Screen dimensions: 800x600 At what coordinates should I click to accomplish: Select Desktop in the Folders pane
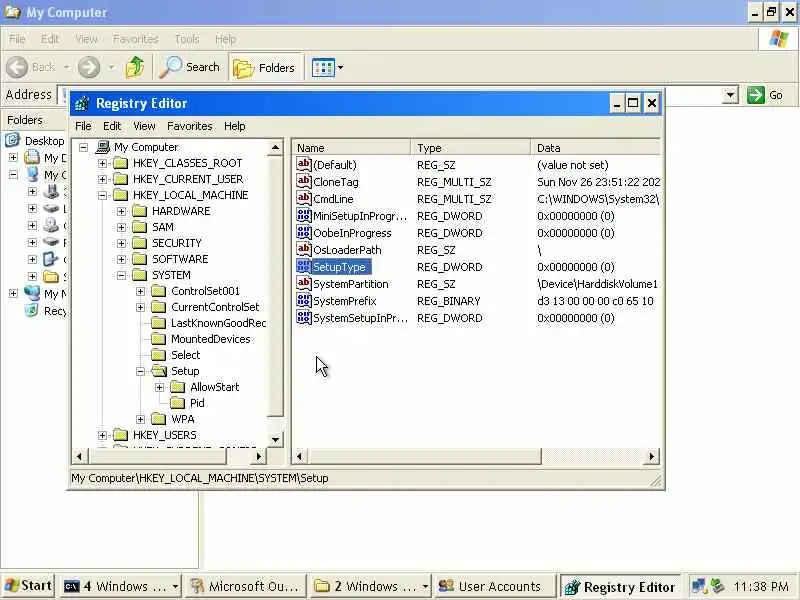(x=44, y=141)
